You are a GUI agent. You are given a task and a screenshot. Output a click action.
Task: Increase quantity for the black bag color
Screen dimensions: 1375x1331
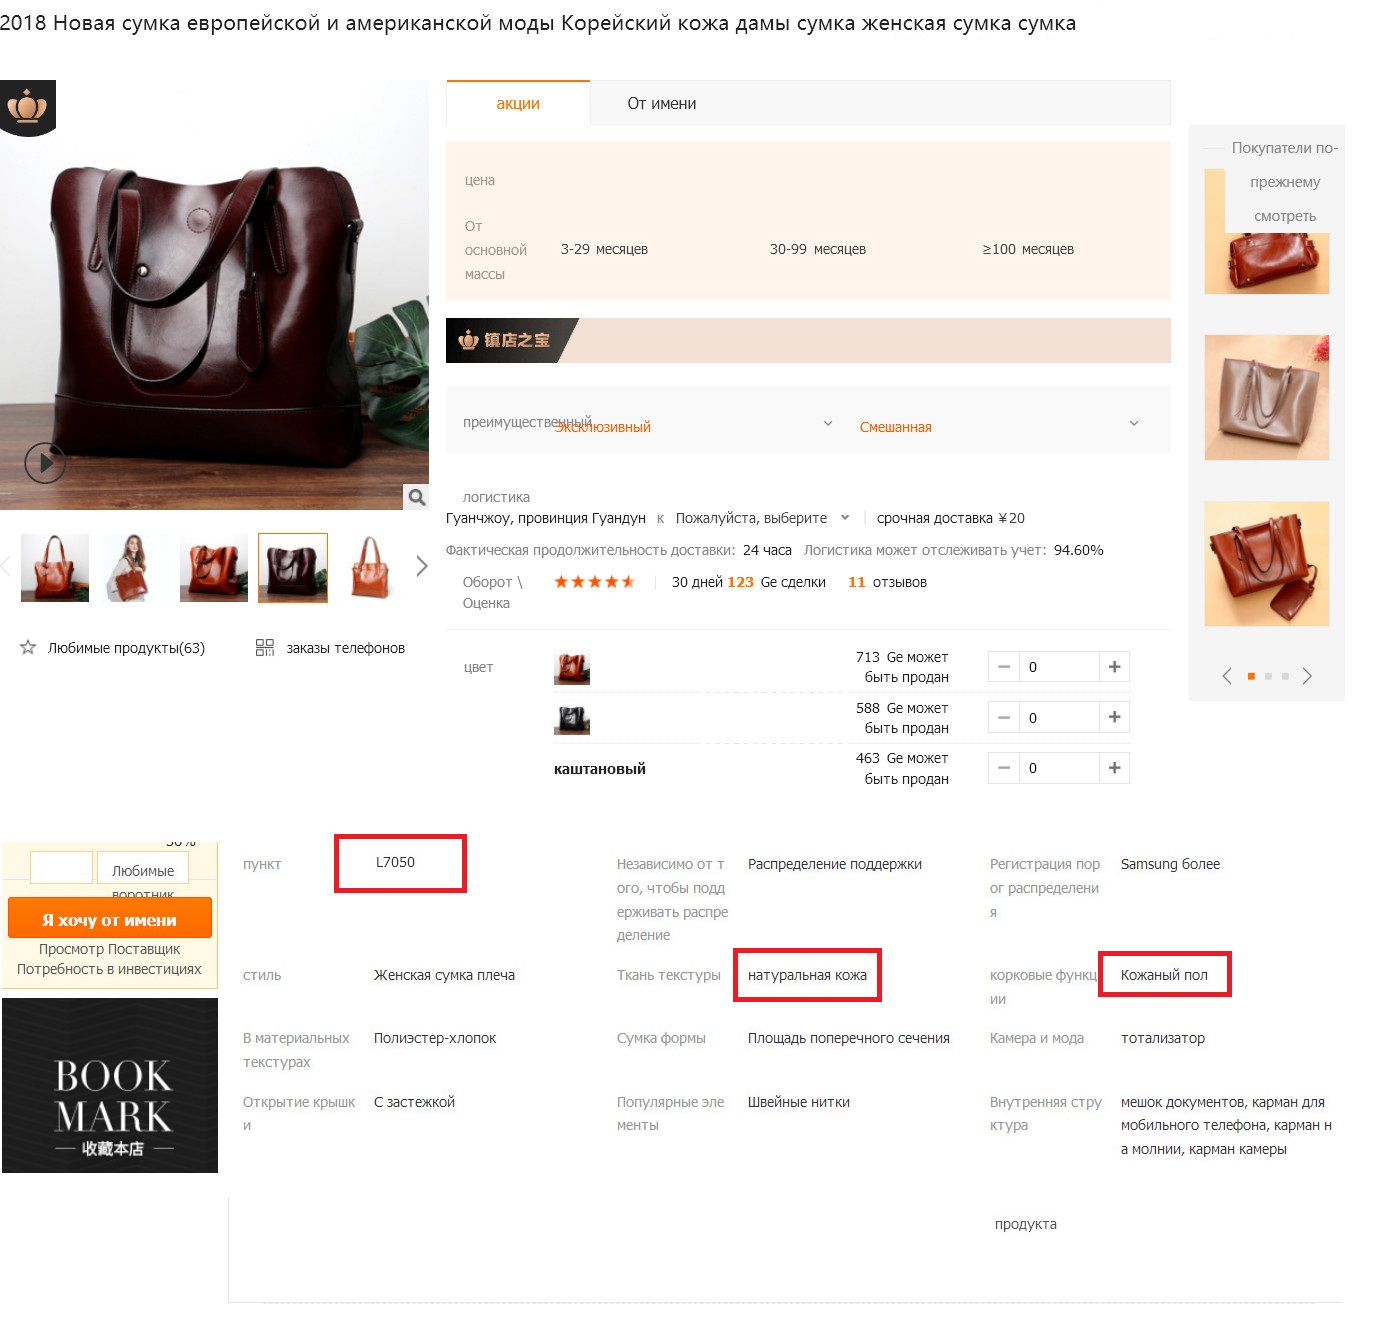(x=1114, y=717)
